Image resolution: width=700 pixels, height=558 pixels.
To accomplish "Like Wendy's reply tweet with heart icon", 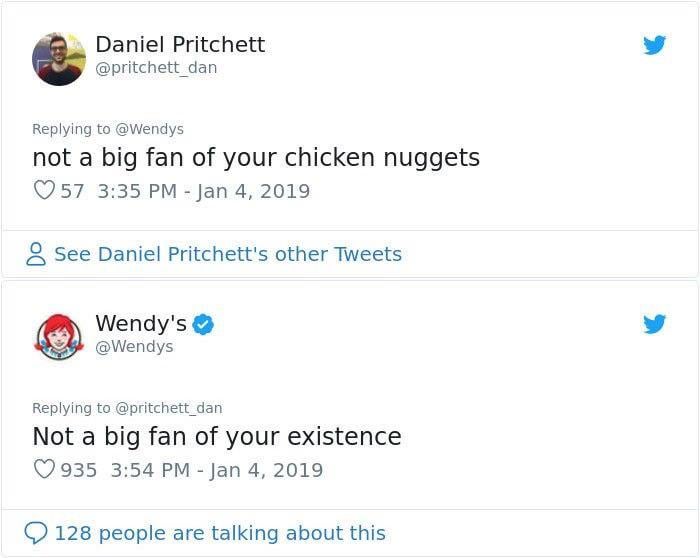I will pos(44,469).
